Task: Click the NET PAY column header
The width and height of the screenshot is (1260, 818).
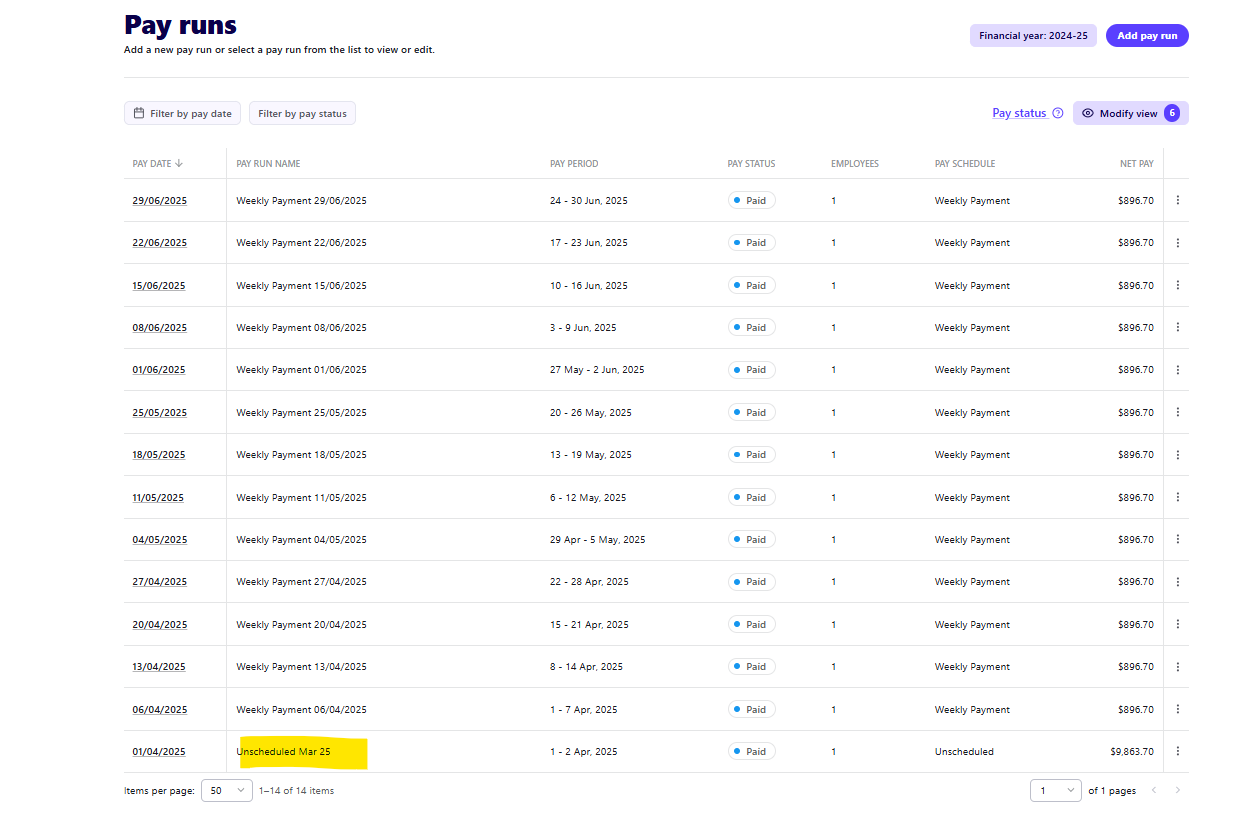Action: [x=1136, y=164]
